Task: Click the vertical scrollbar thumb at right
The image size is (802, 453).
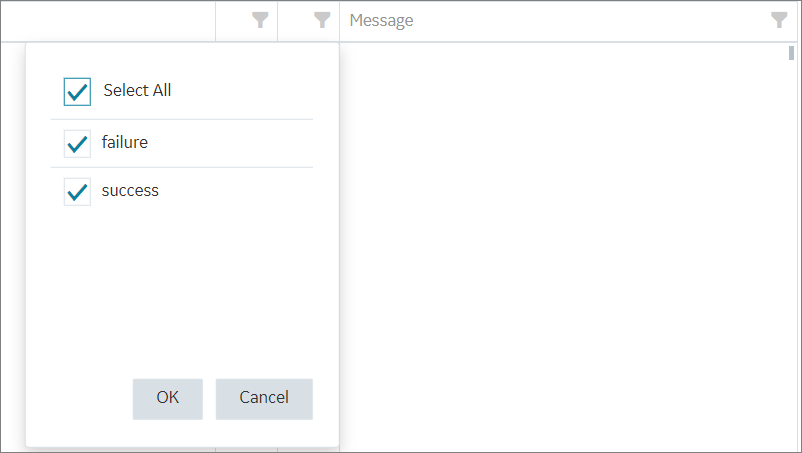Action: click(x=791, y=53)
